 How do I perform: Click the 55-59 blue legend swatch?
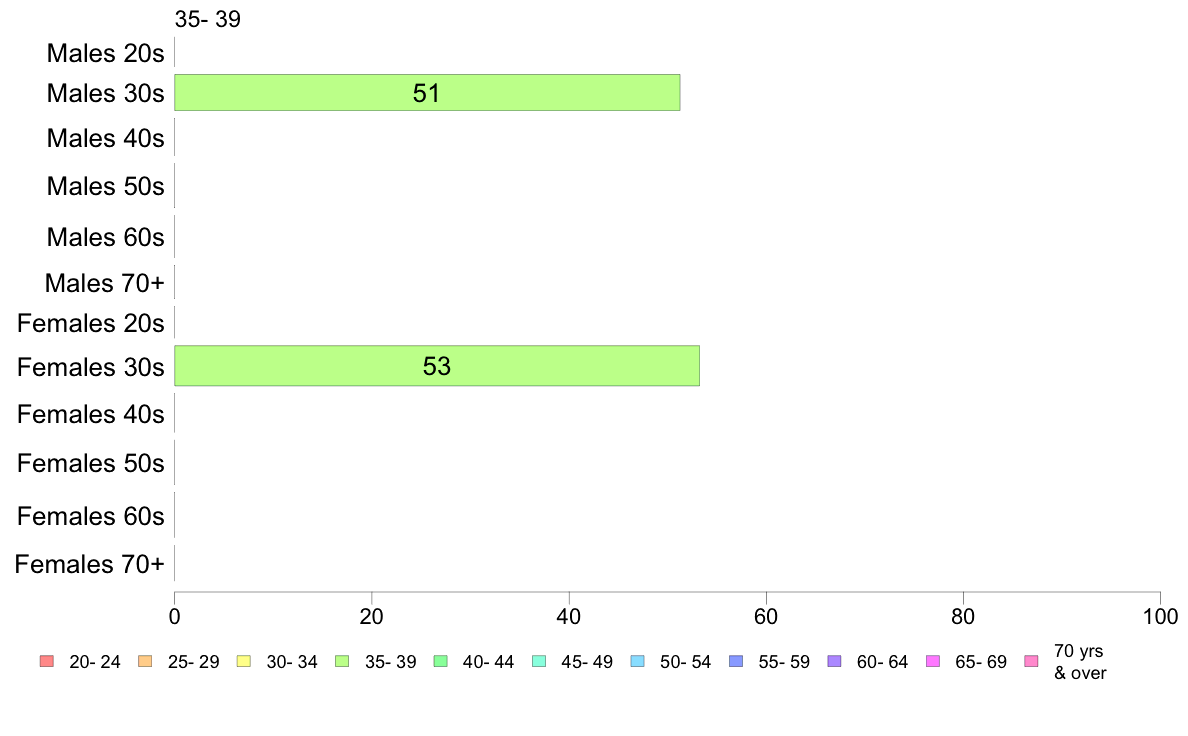pos(736,661)
